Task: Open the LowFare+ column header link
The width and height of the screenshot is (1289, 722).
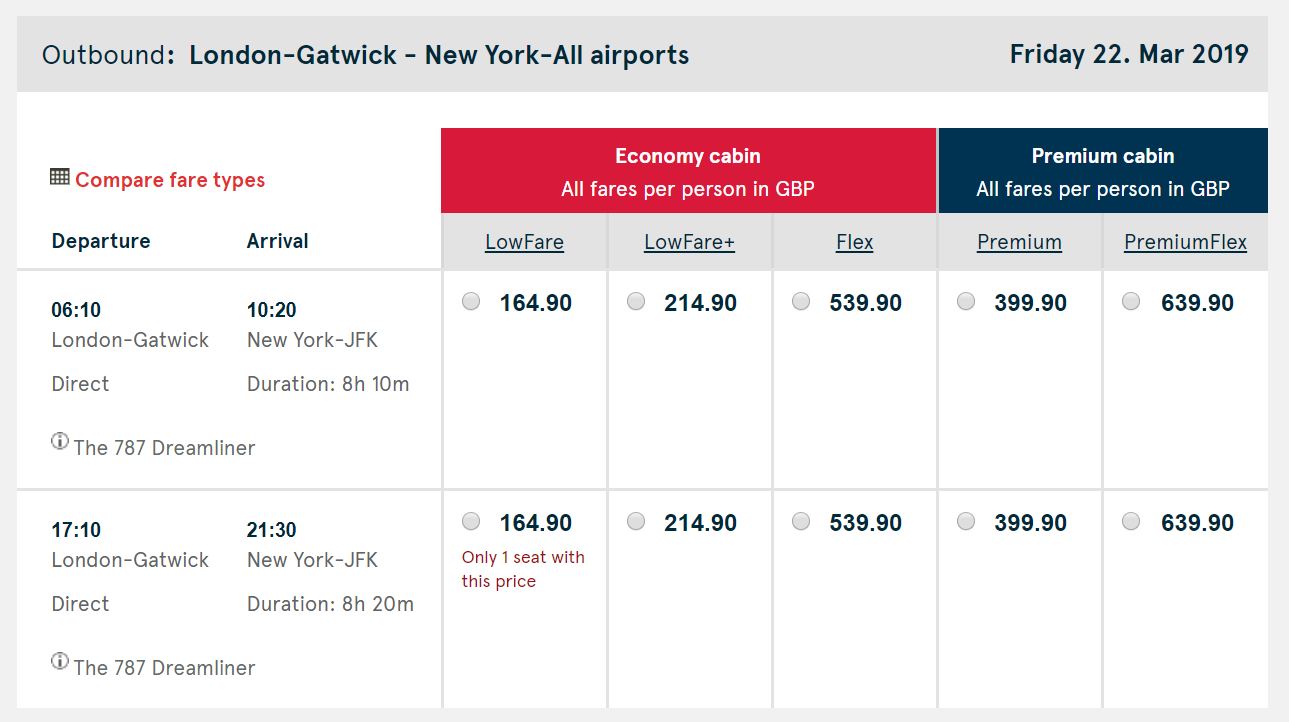Action: [x=689, y=242]
